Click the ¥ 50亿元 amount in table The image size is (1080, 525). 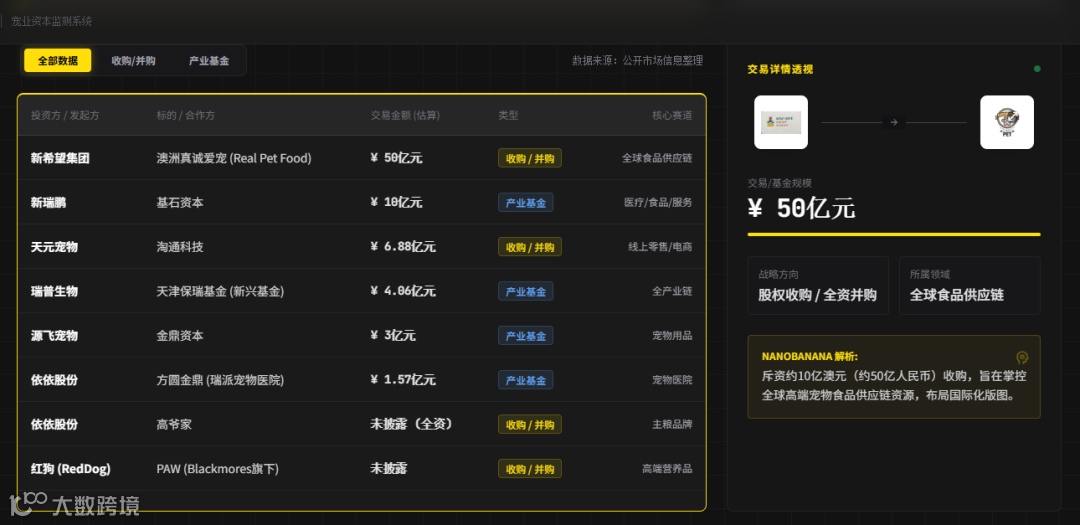(x=396, y=158)
